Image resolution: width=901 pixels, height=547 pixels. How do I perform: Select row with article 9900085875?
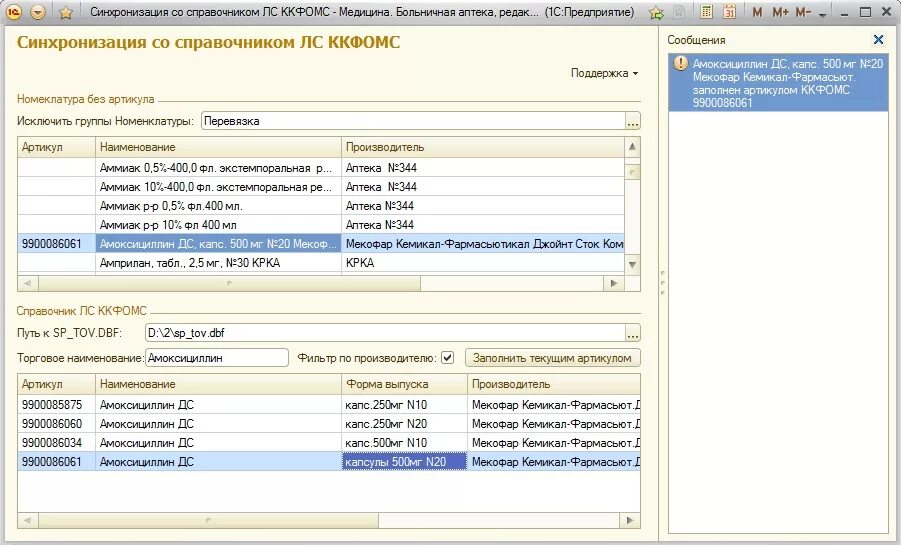pyautogui.click(x=329, y=405)
